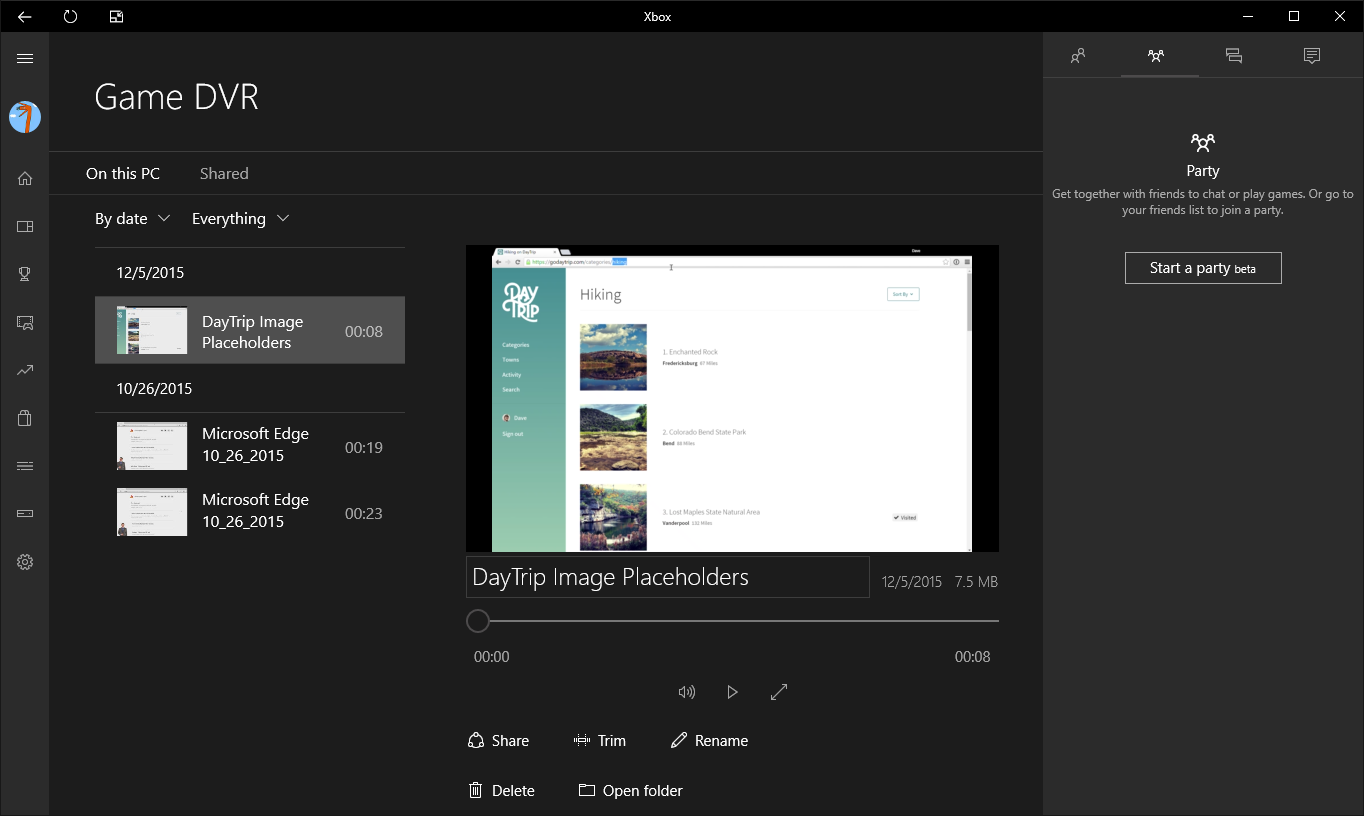Open the user profile avatar
This screenshot has height=816, width=1364.
(x=25, y=117)
